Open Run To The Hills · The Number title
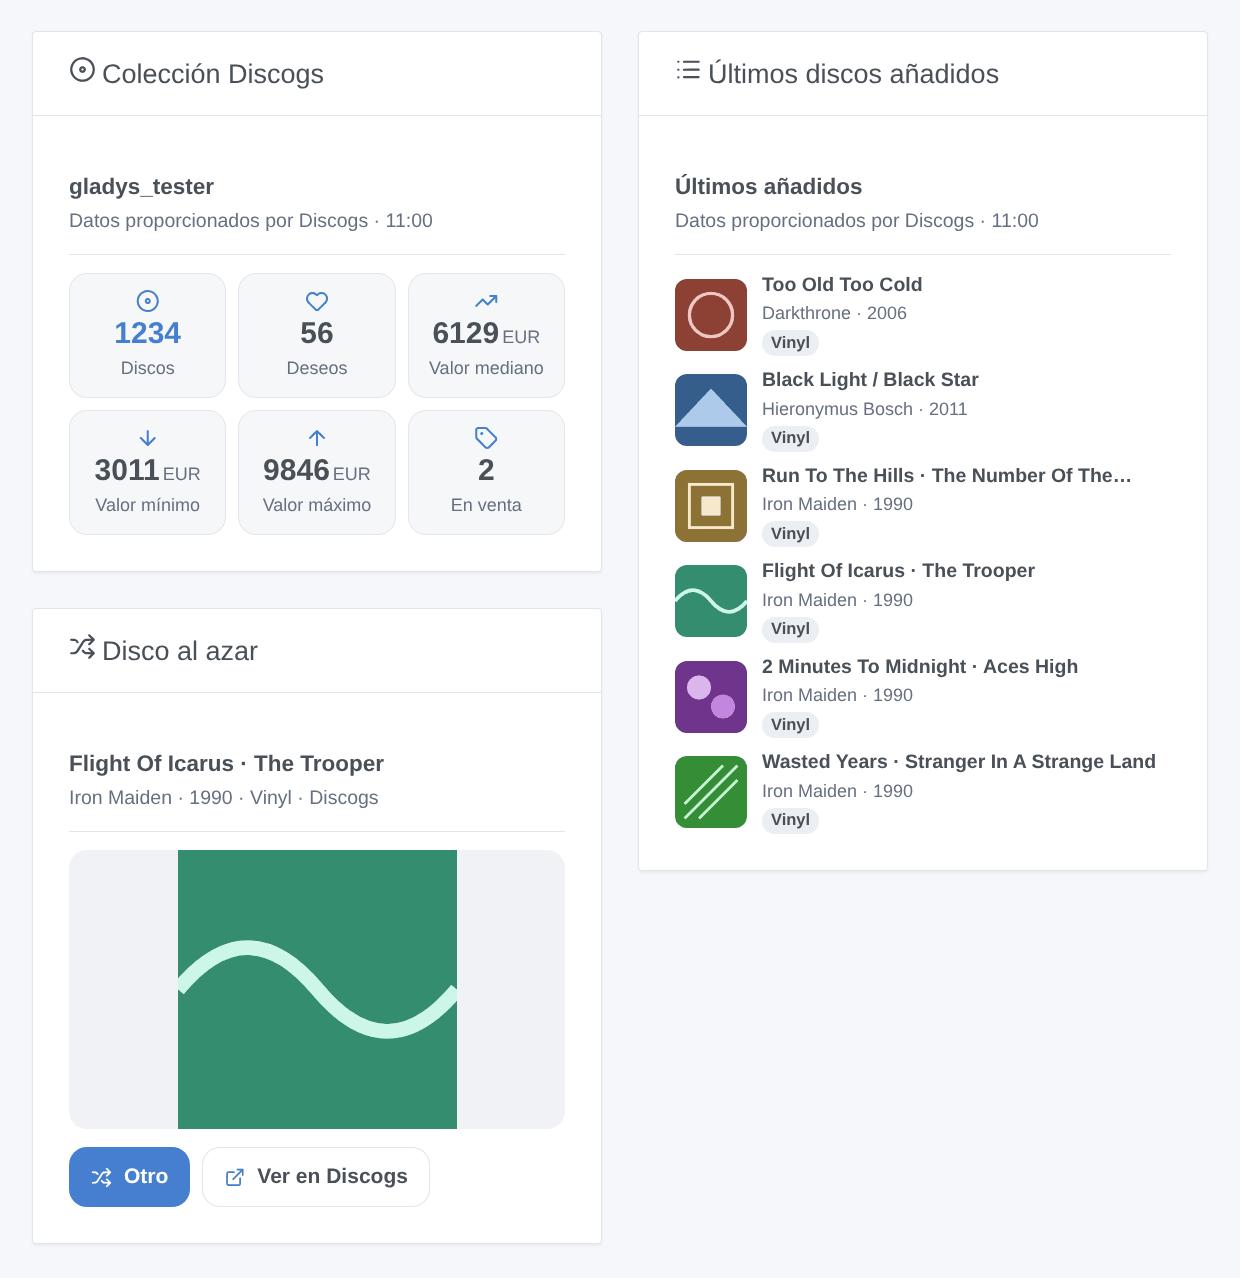The image size is (1240, 1278). coord(947,476)
